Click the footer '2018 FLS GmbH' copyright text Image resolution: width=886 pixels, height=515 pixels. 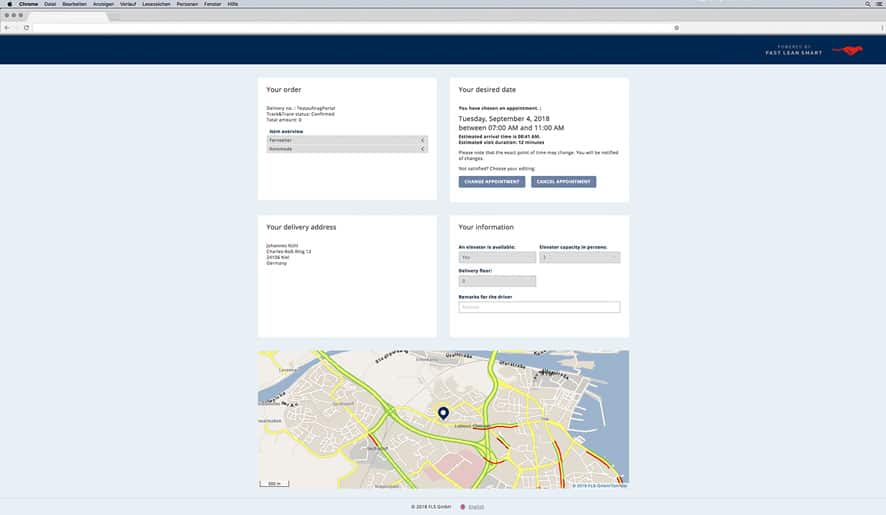point(431,507)
